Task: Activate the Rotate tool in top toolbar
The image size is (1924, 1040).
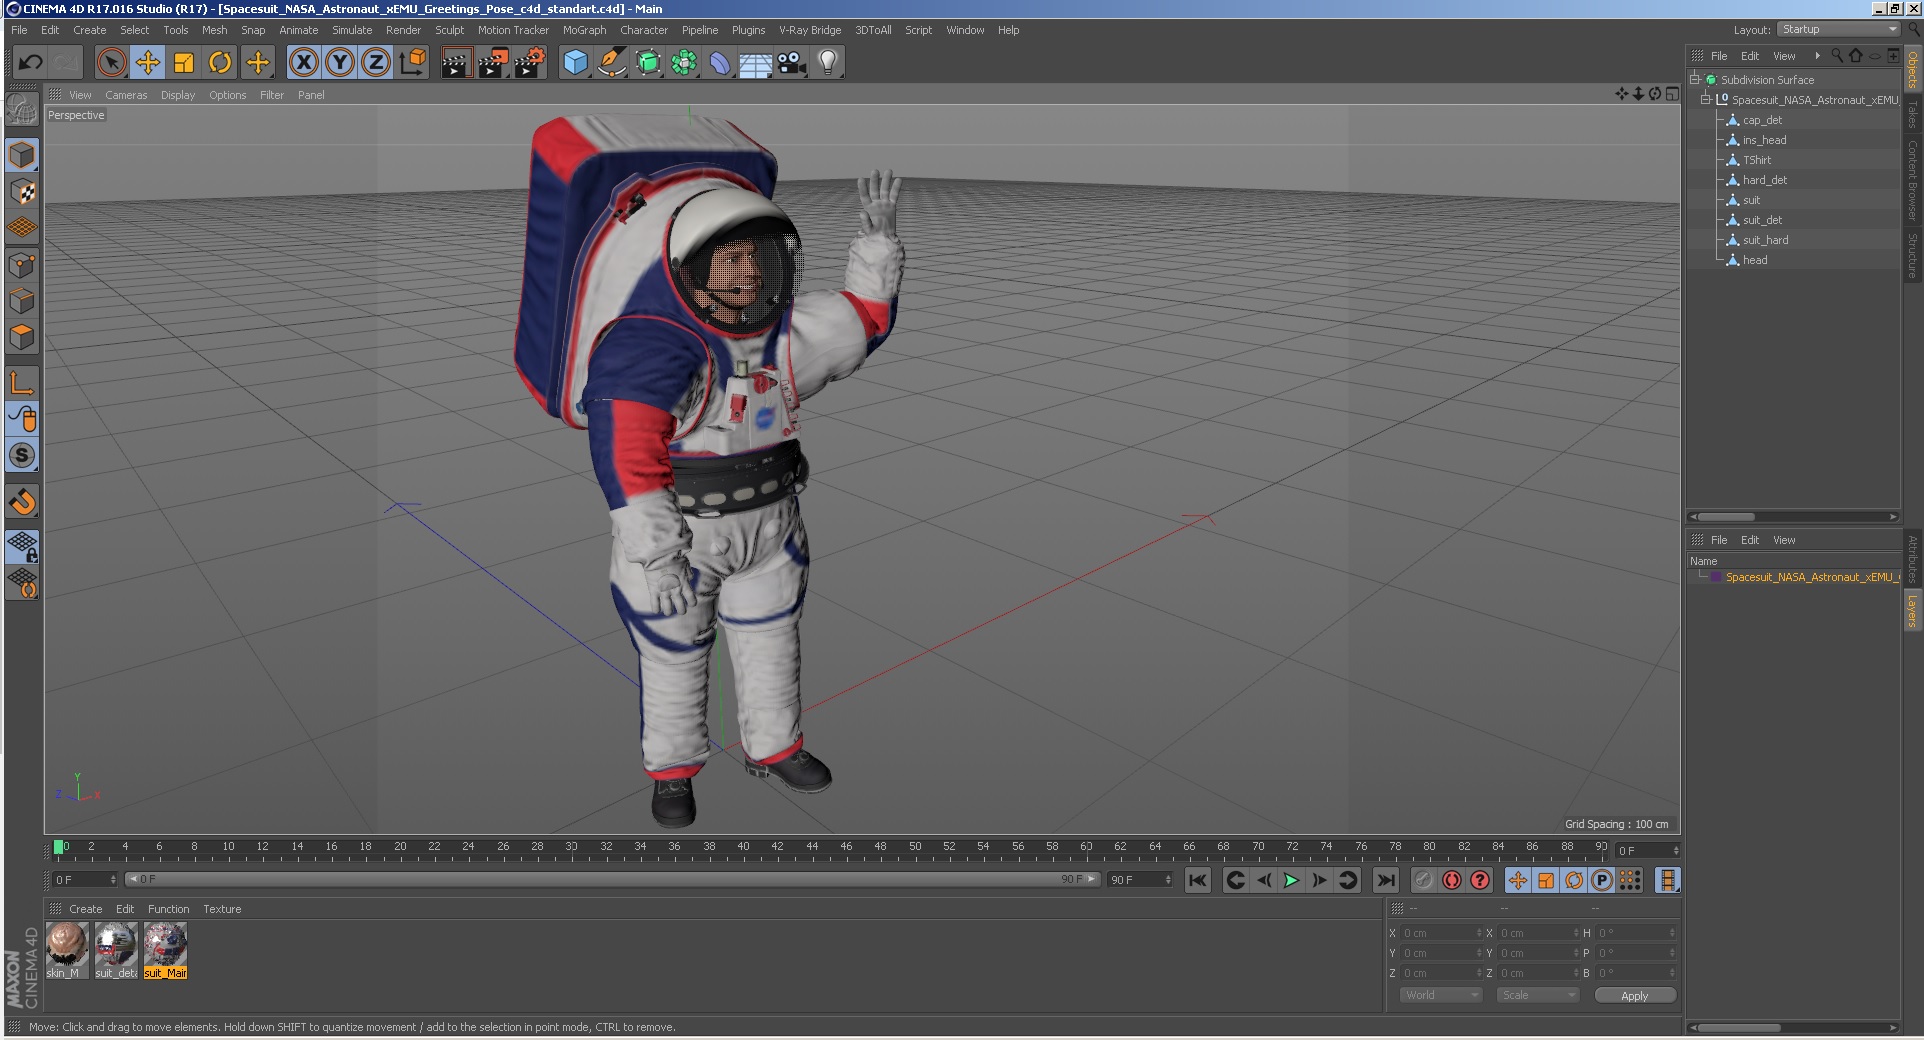Action: pos(220,63)
